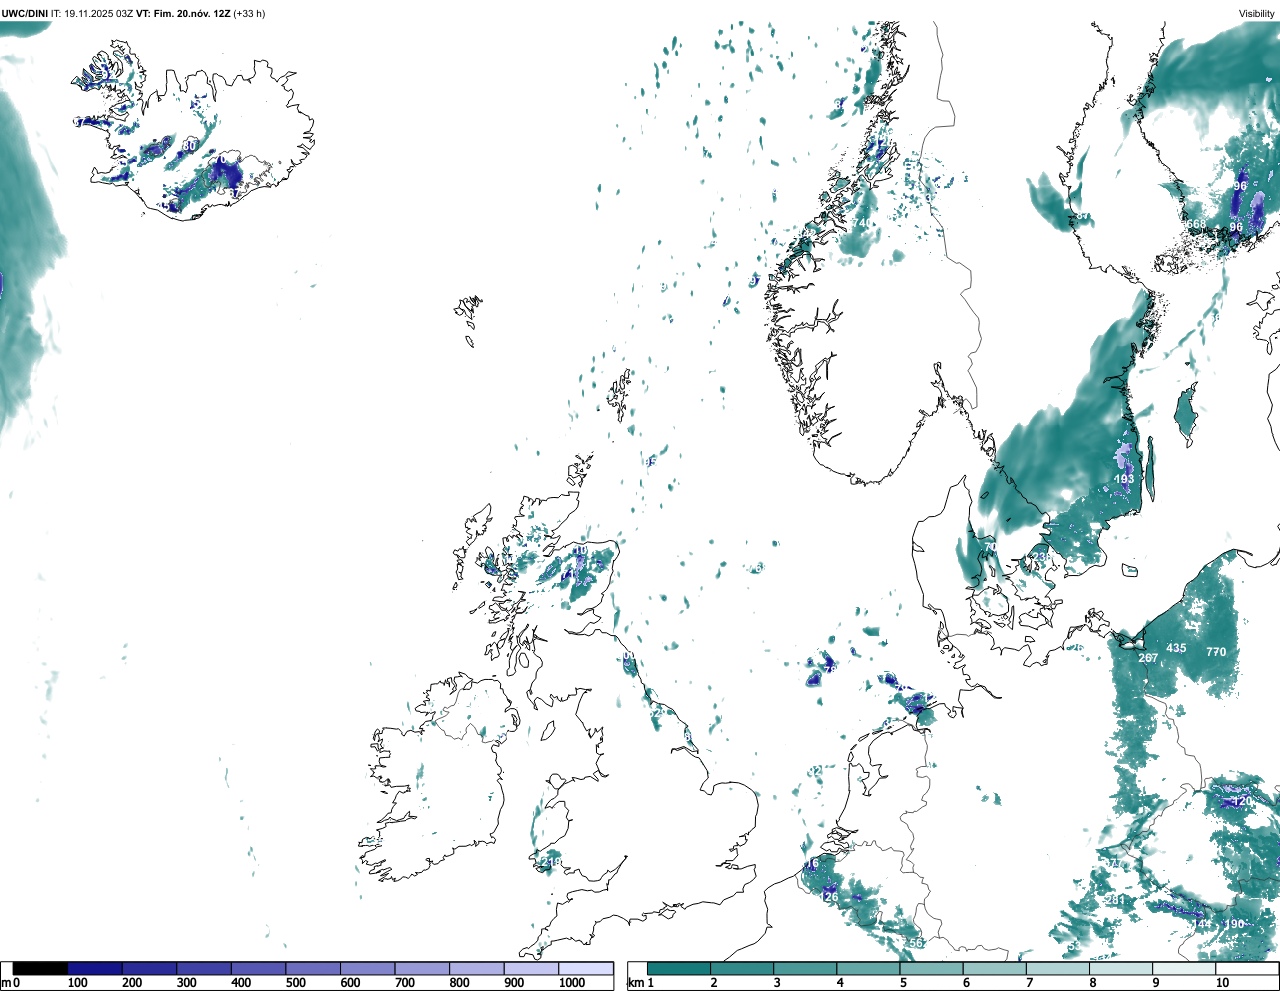Select the 2–3 km teal legend block
1280x991 pixels.
[742, 968]
